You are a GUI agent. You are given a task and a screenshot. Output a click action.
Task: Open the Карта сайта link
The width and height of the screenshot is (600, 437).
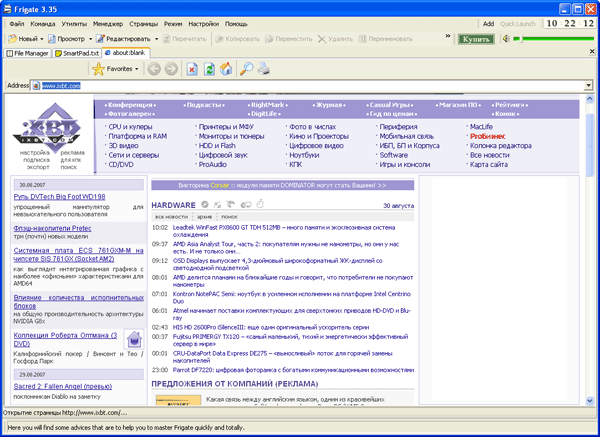[x=489, y=165]
